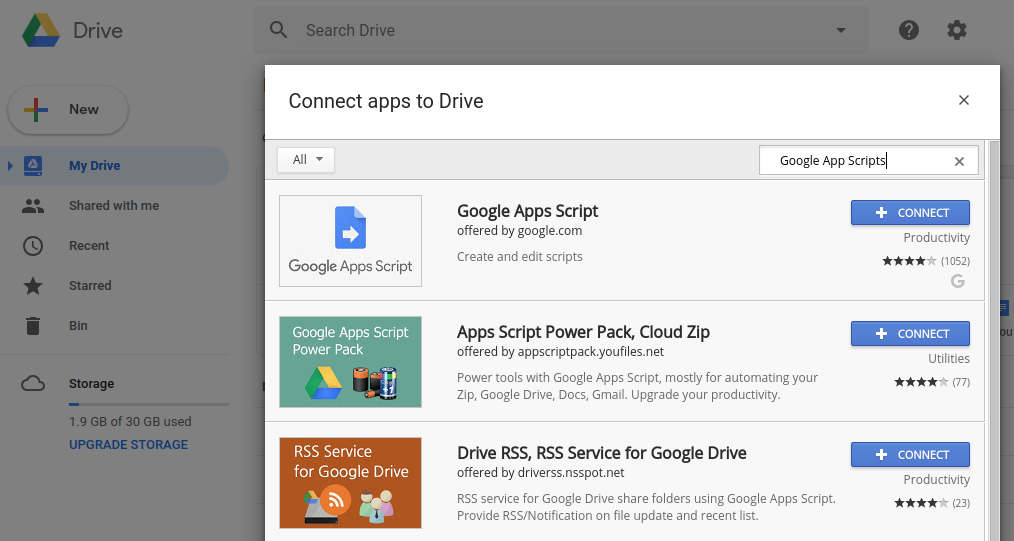Click the Upgrade Storage link

pos(129,445)
